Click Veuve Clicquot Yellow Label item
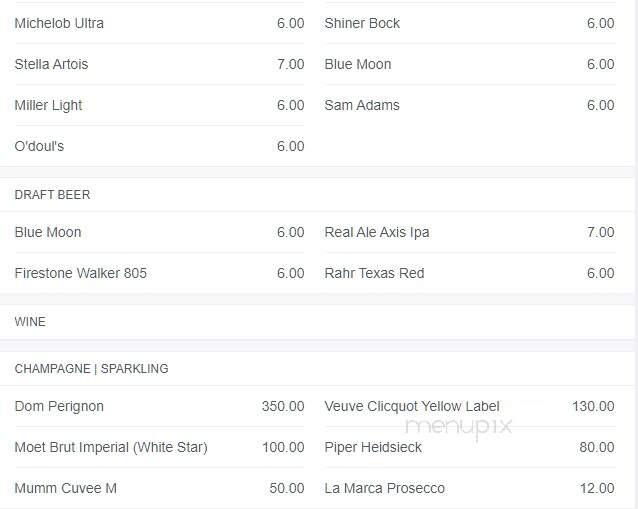 point(470,406)
